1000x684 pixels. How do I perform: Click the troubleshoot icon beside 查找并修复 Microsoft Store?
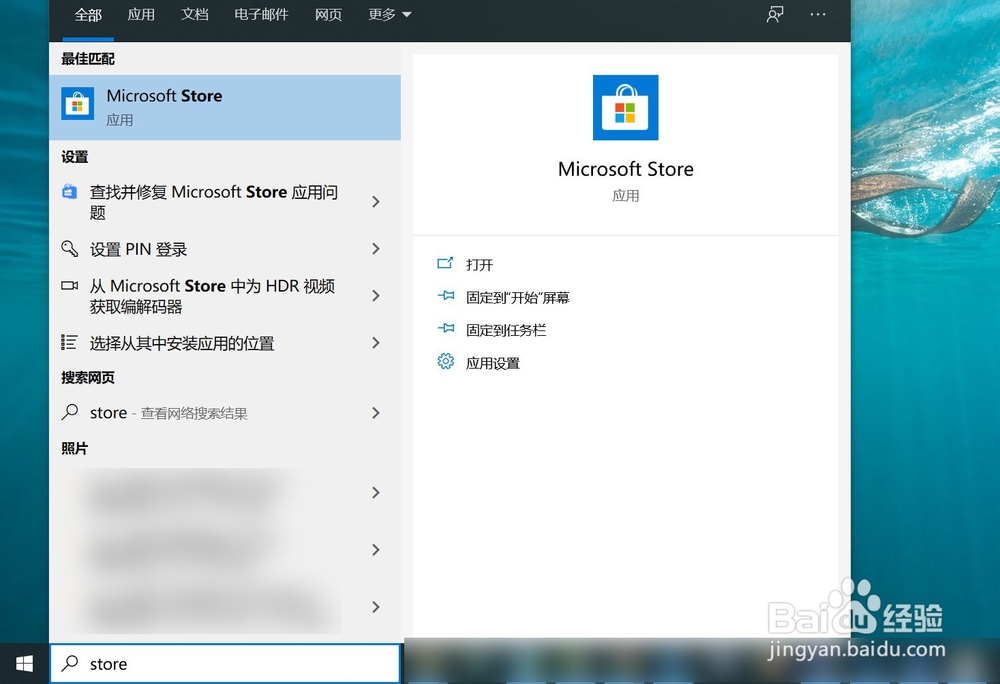coord(70,191)
